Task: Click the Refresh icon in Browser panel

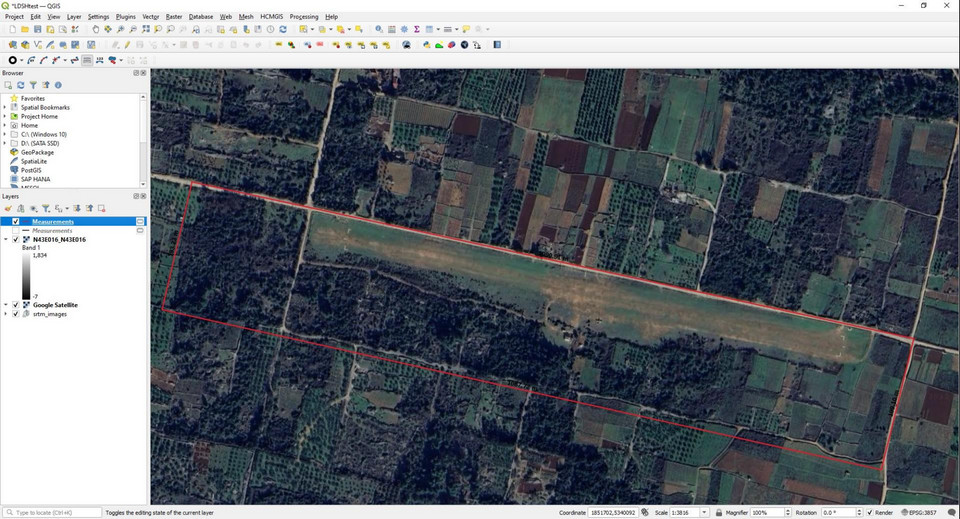Action: [x=21, y=85]
